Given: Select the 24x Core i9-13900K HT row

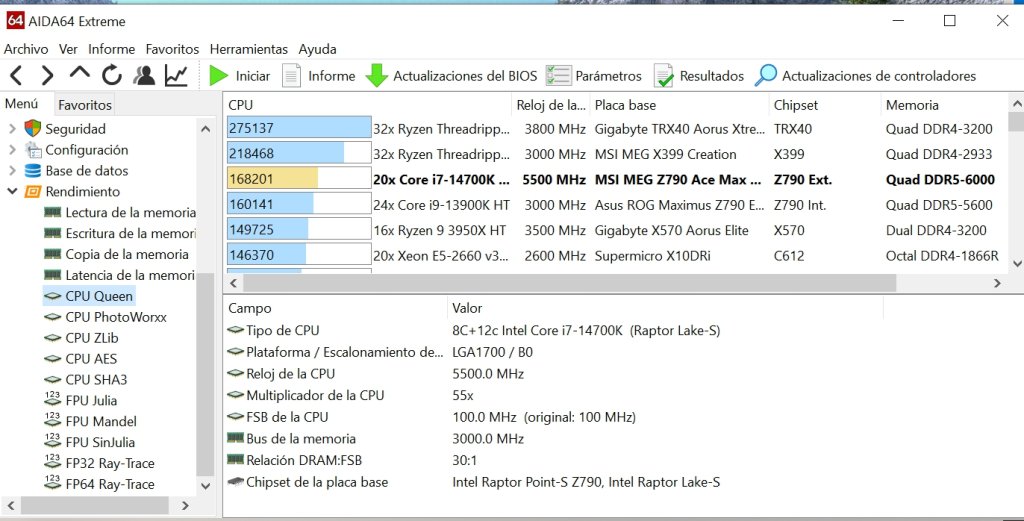Looking at the screenshot, I should [617, 204].
